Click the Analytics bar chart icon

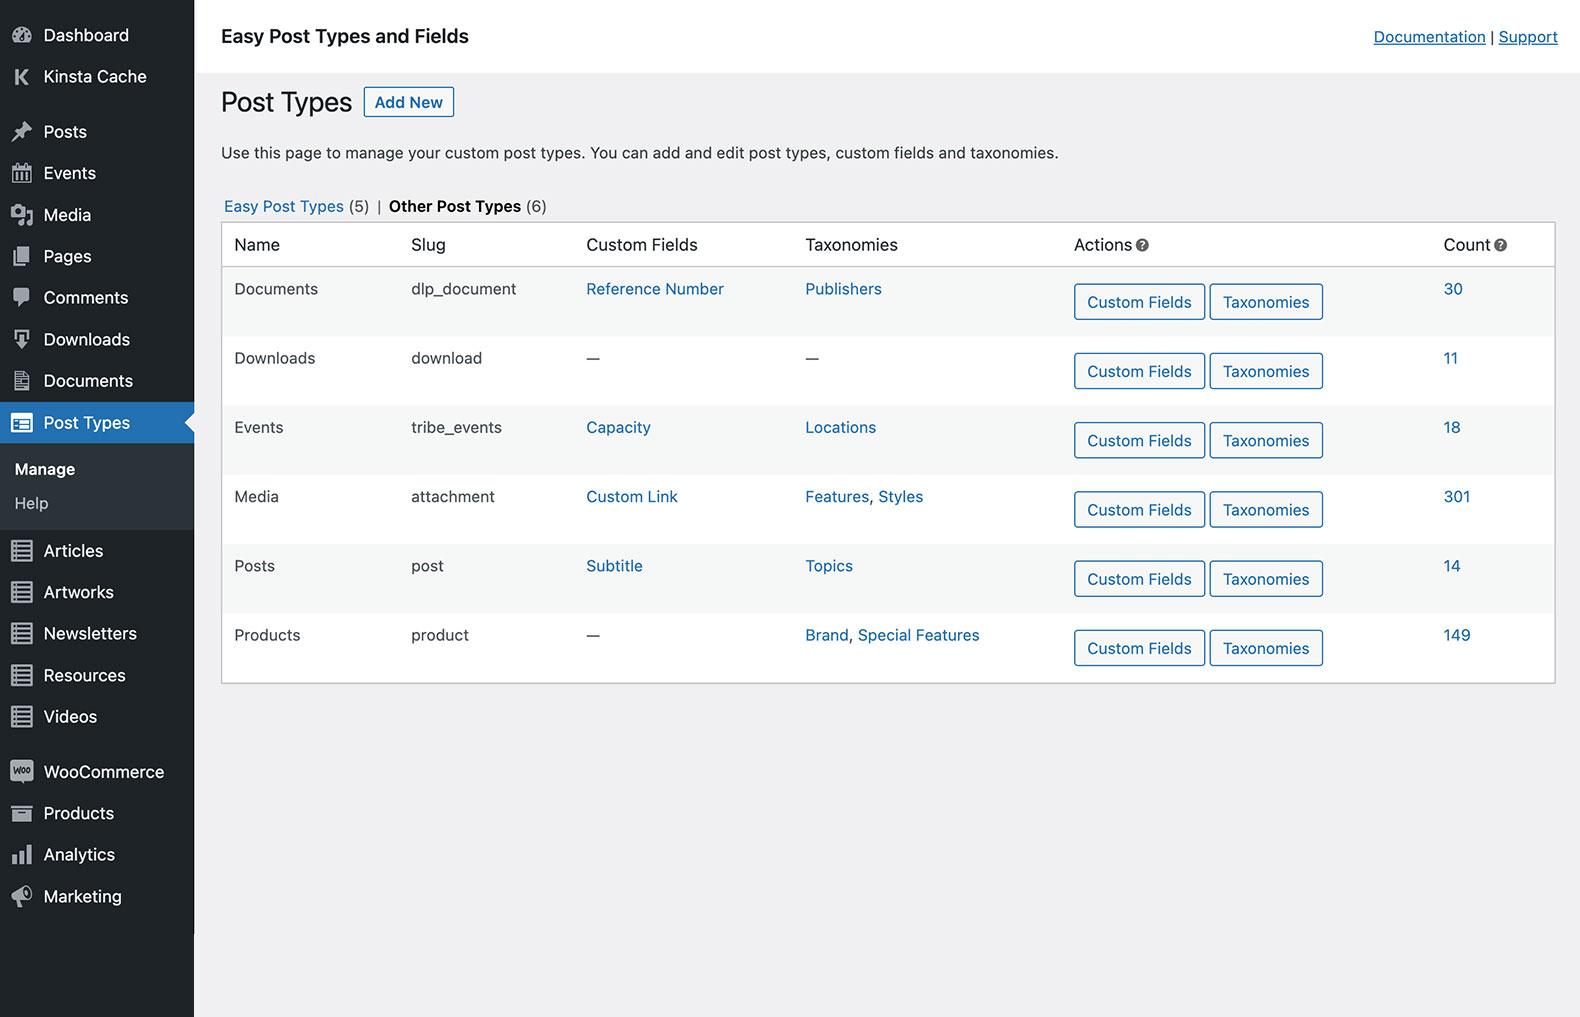click(22, 855)
